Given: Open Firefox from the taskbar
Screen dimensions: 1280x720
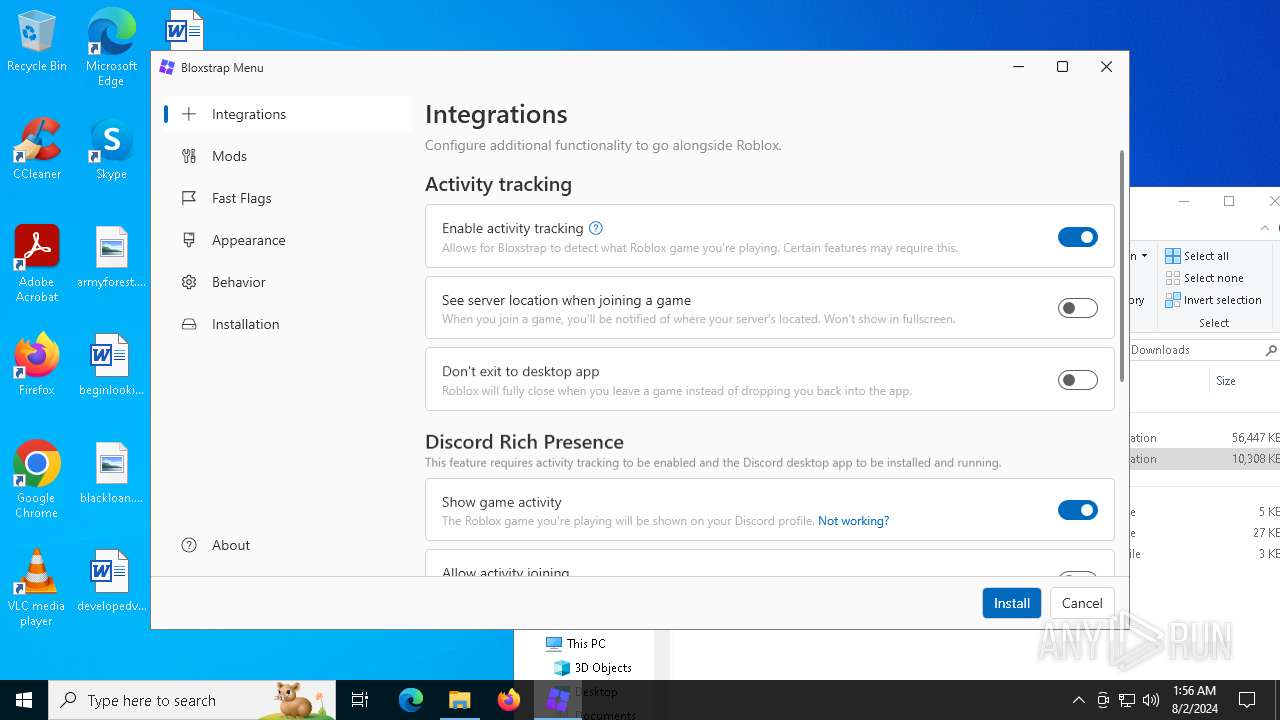Looking at the screenshot, I should [509, 700].
